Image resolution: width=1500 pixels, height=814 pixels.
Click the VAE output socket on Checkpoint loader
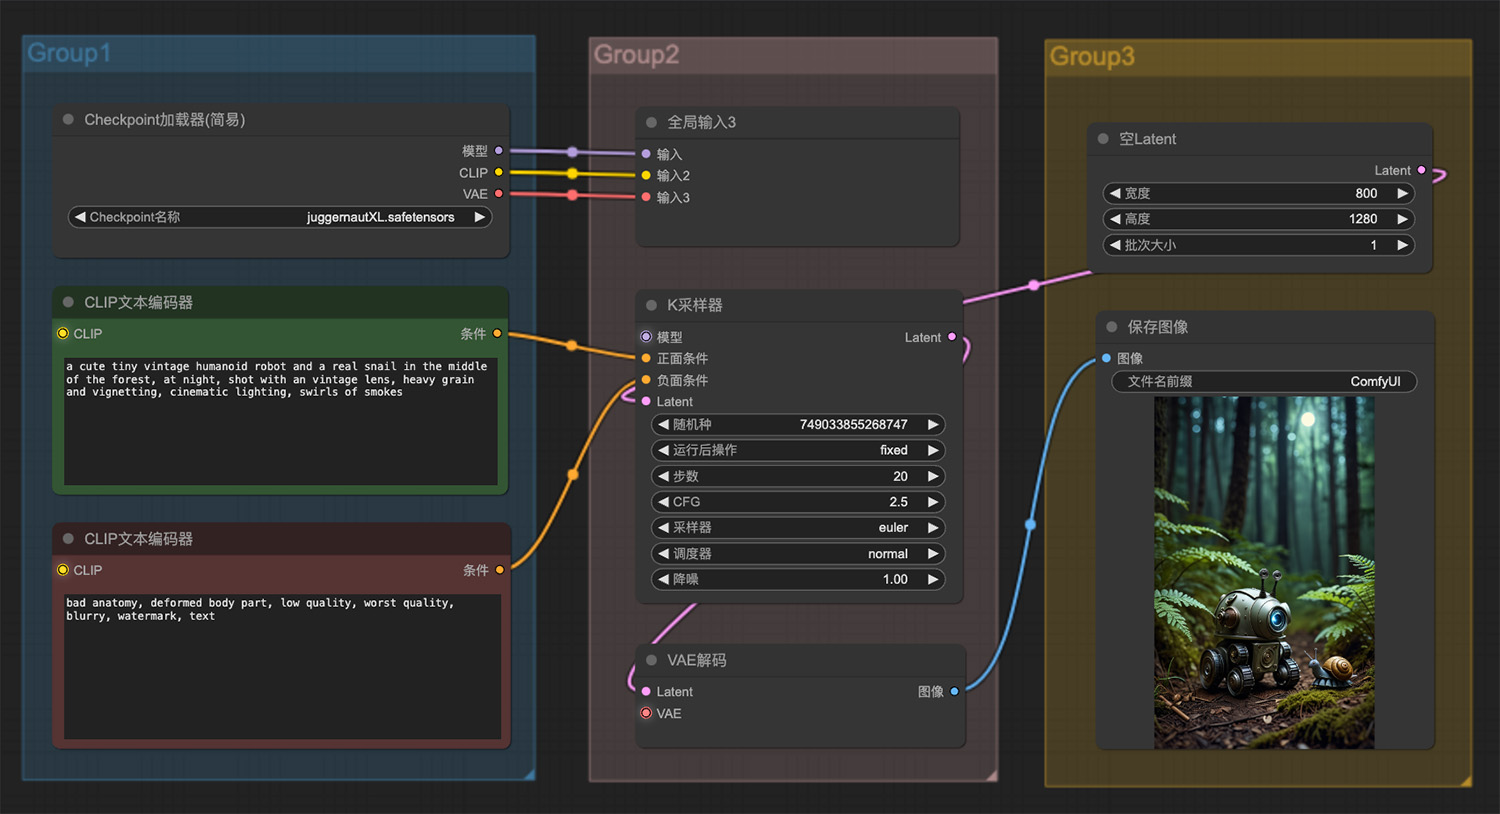coord(498,194)
